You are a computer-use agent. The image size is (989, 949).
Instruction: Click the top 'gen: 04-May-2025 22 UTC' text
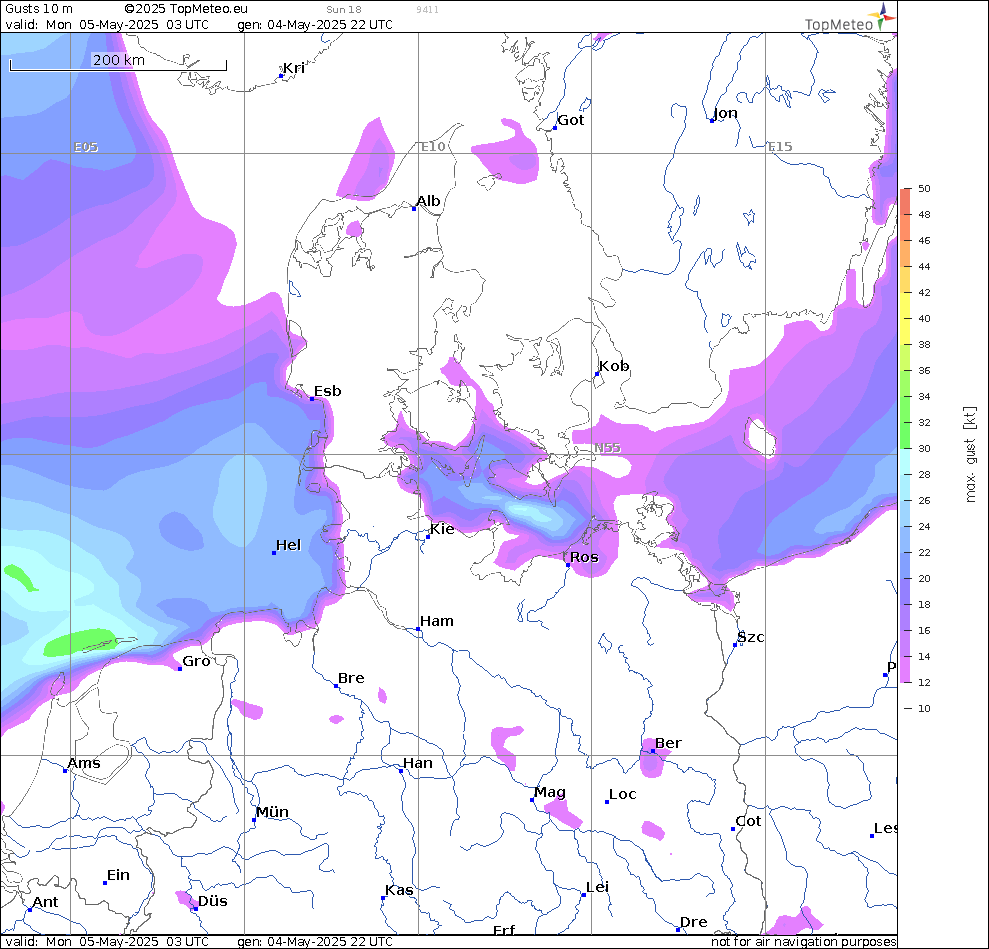315,25
